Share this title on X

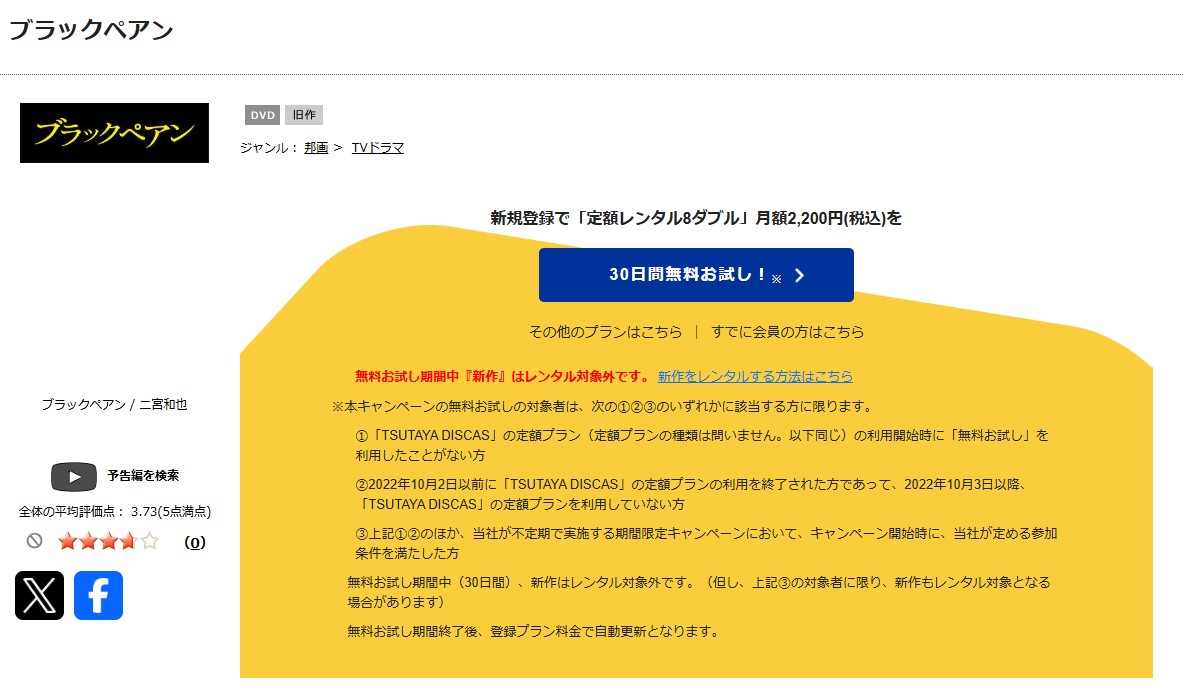point(39,595)
